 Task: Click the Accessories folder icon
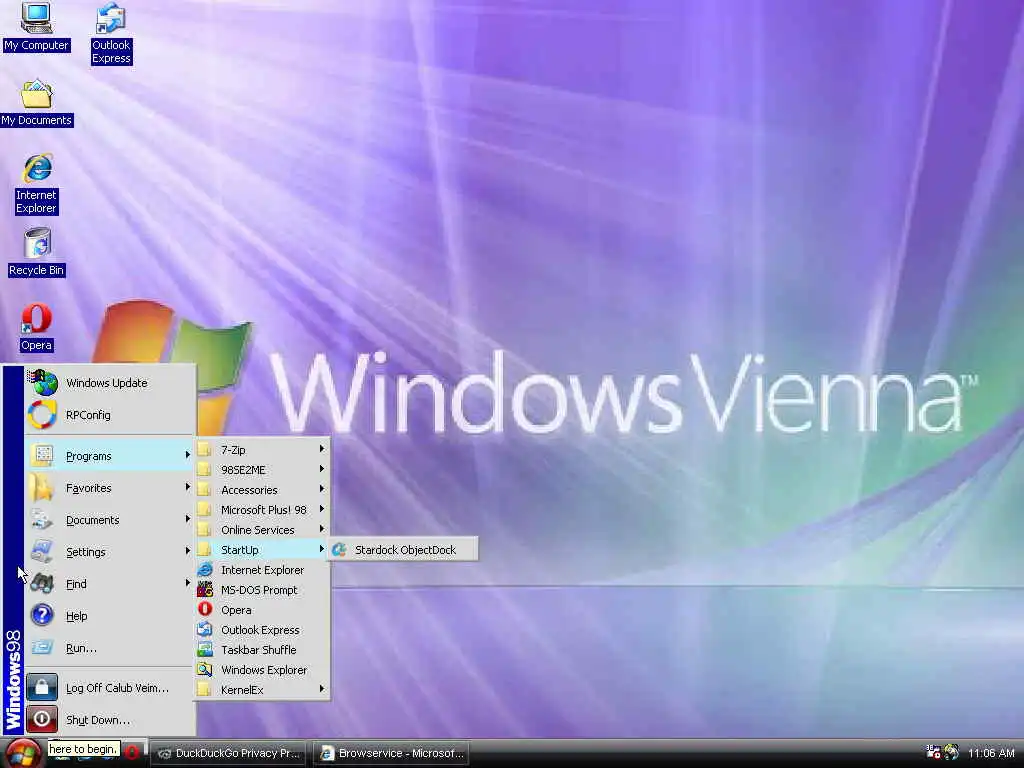[x=204, y=489]
